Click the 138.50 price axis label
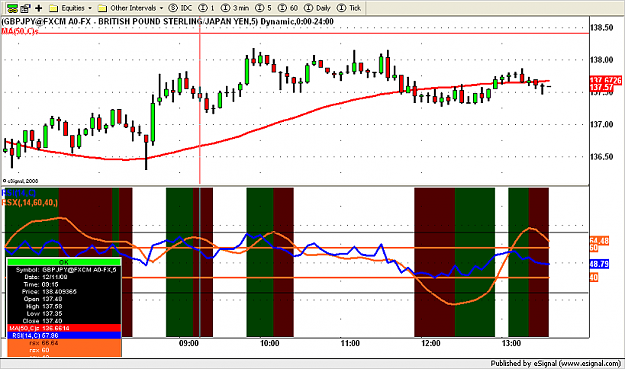Viewport: 625px width, 369px height. coord(601,27)
